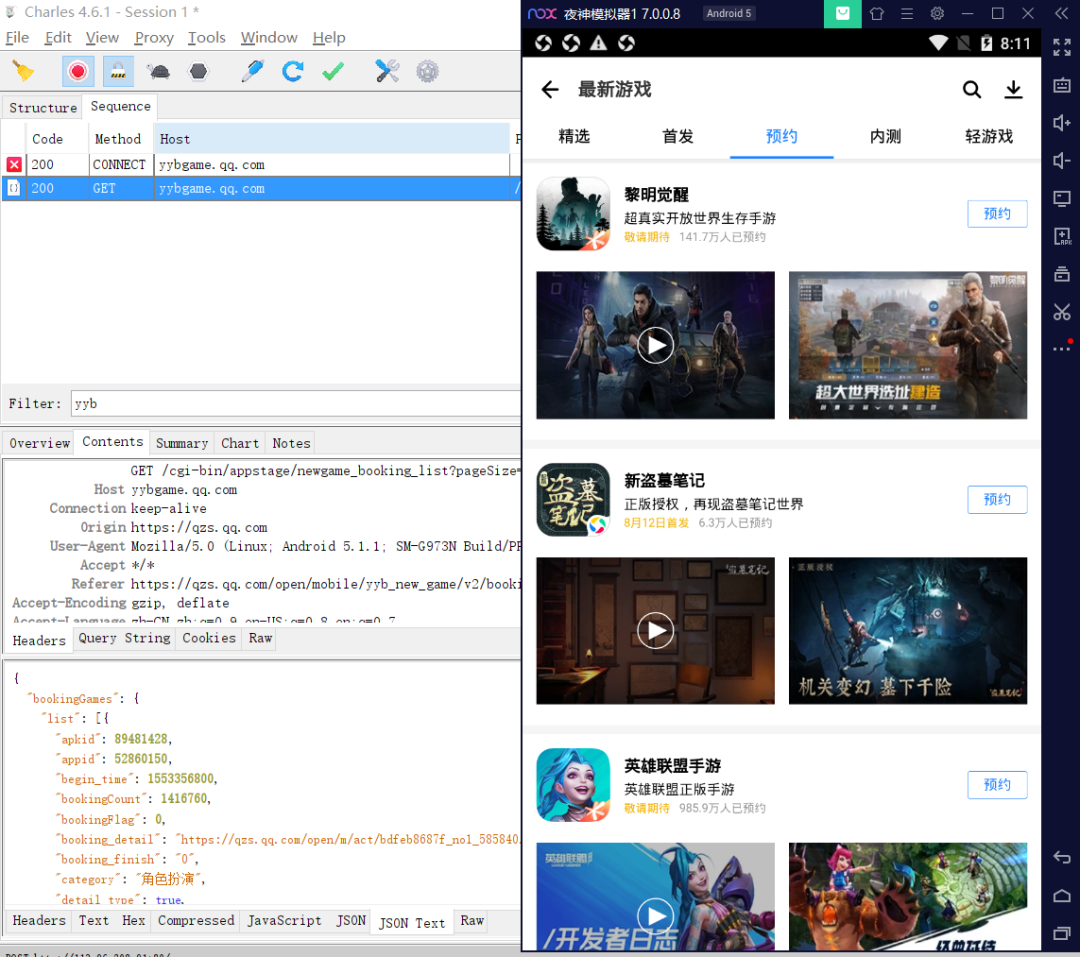Open the Tools wrench icon in Charles toolbar
The height and width of the screenshot is (957, 1080).
point(387,71)
